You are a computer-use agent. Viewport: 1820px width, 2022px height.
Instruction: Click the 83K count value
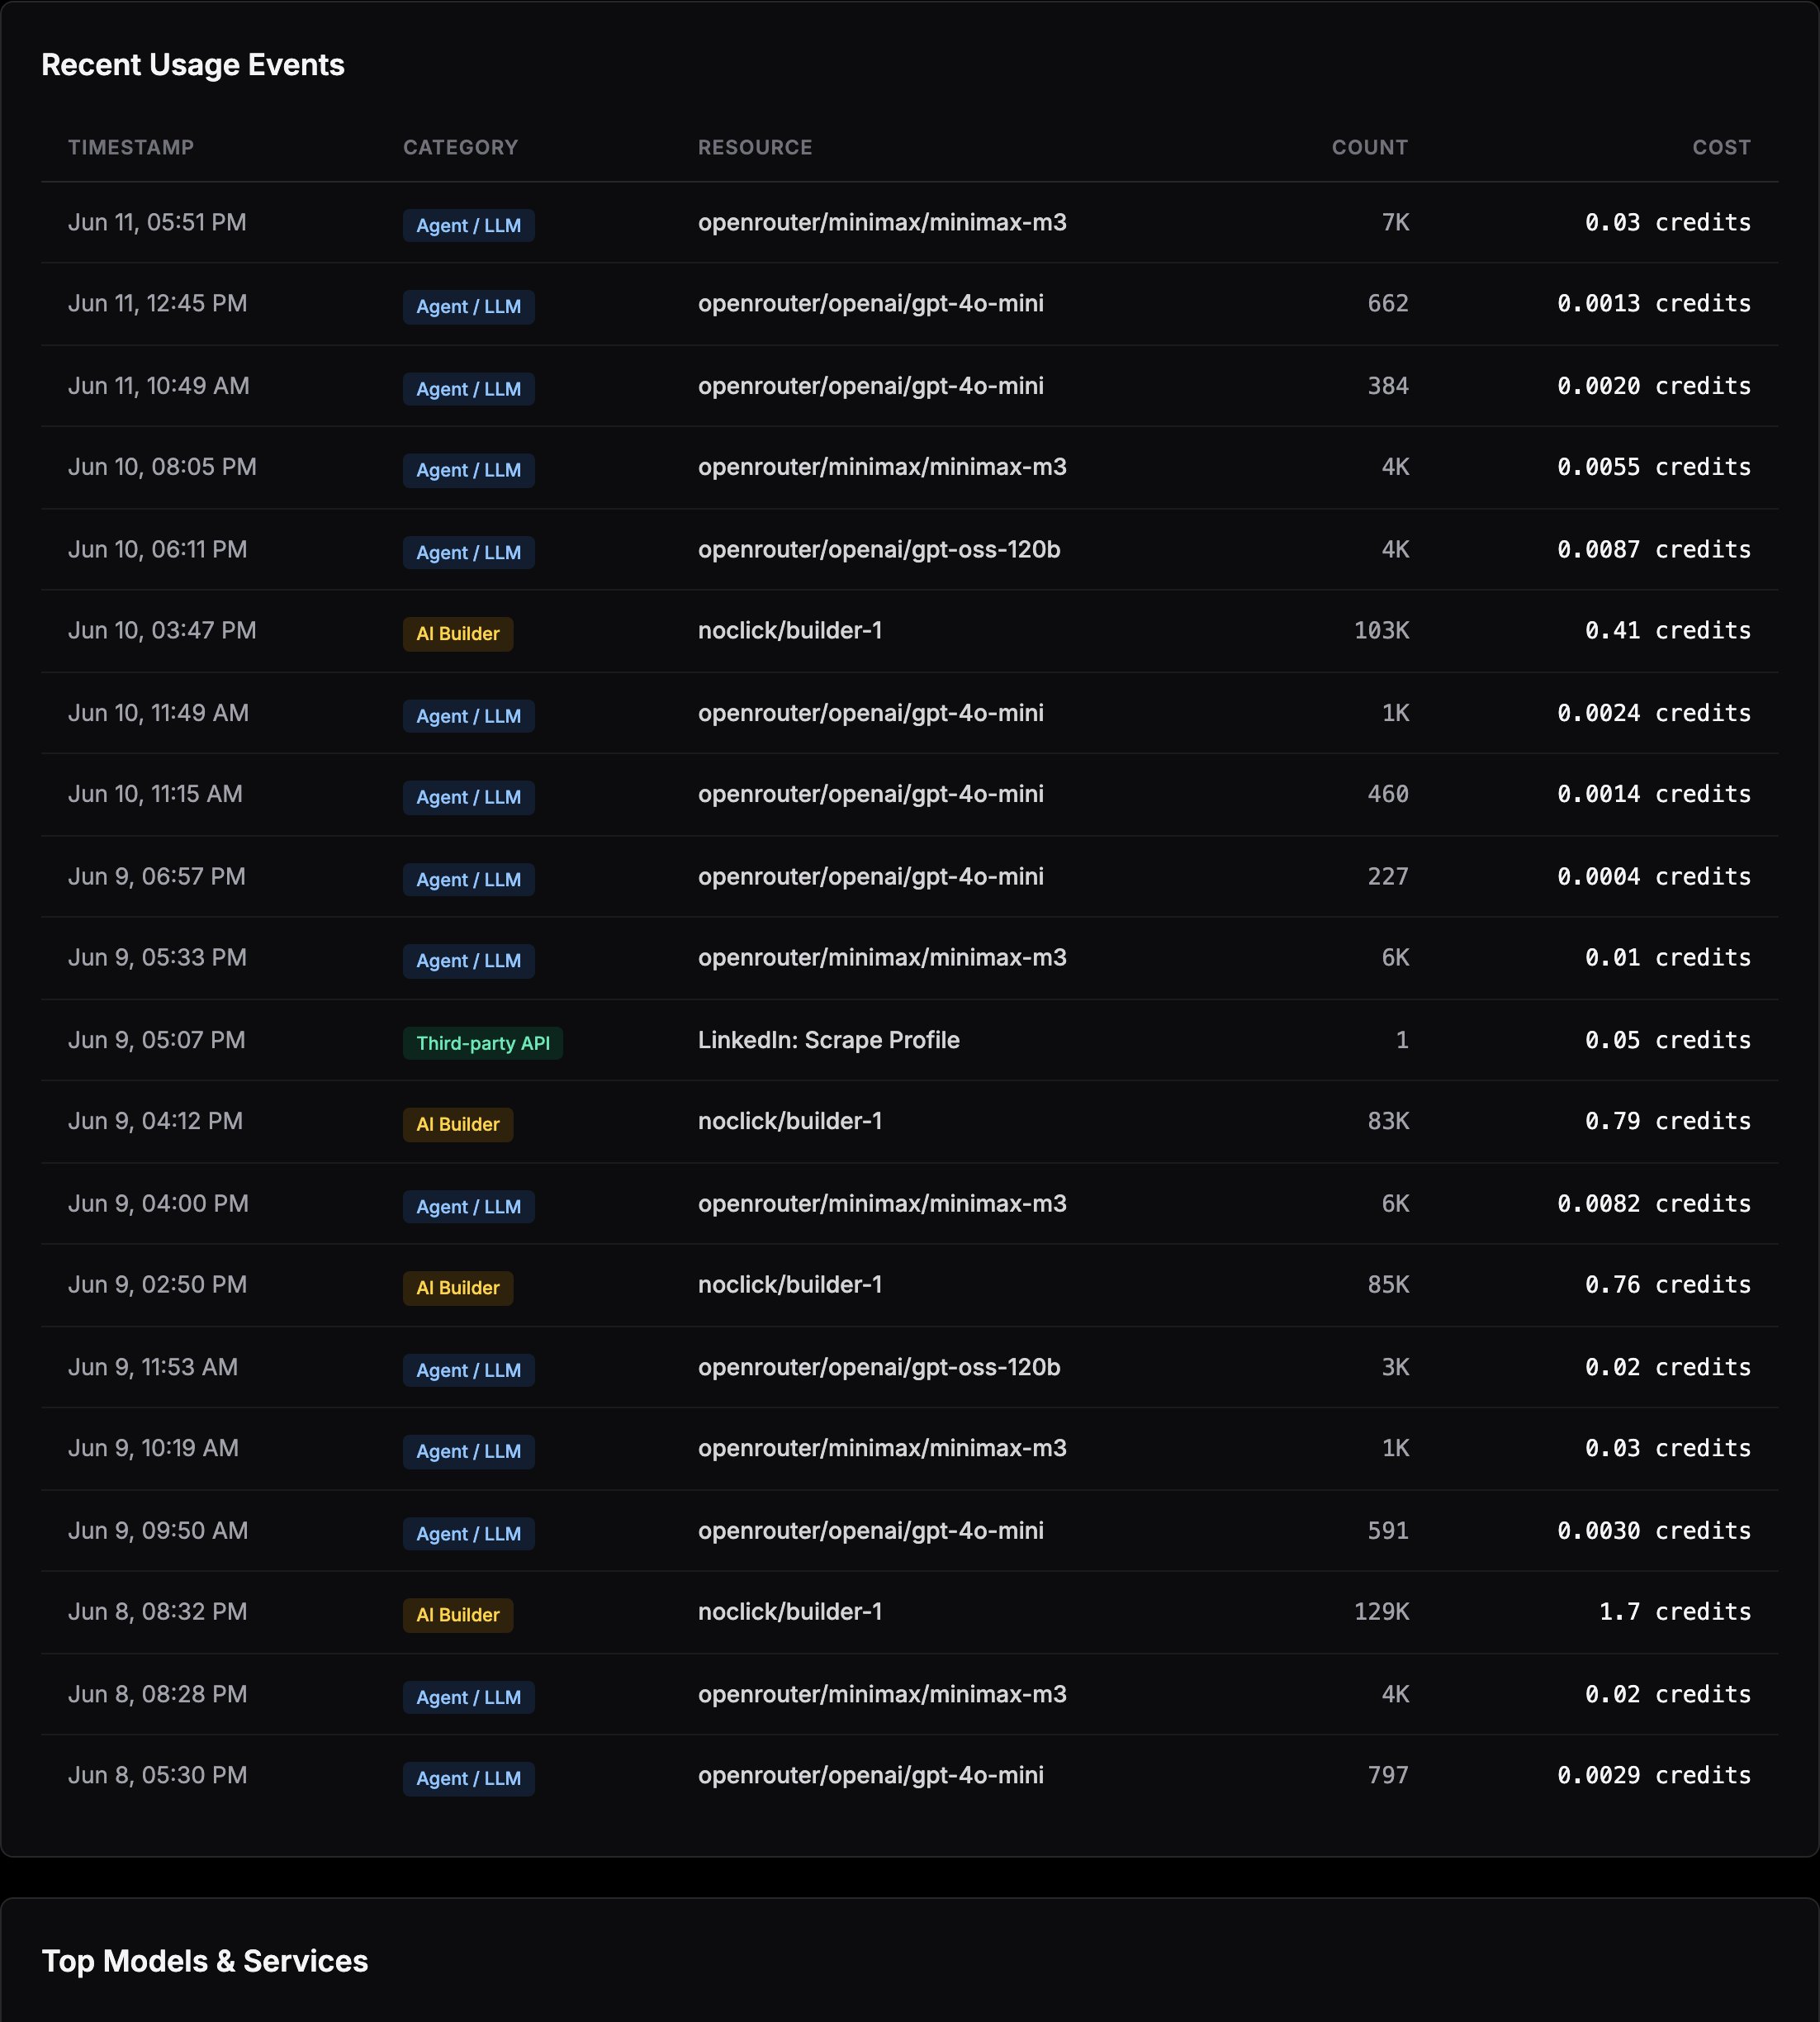pyautogui.click(x=1388, y=1121)
